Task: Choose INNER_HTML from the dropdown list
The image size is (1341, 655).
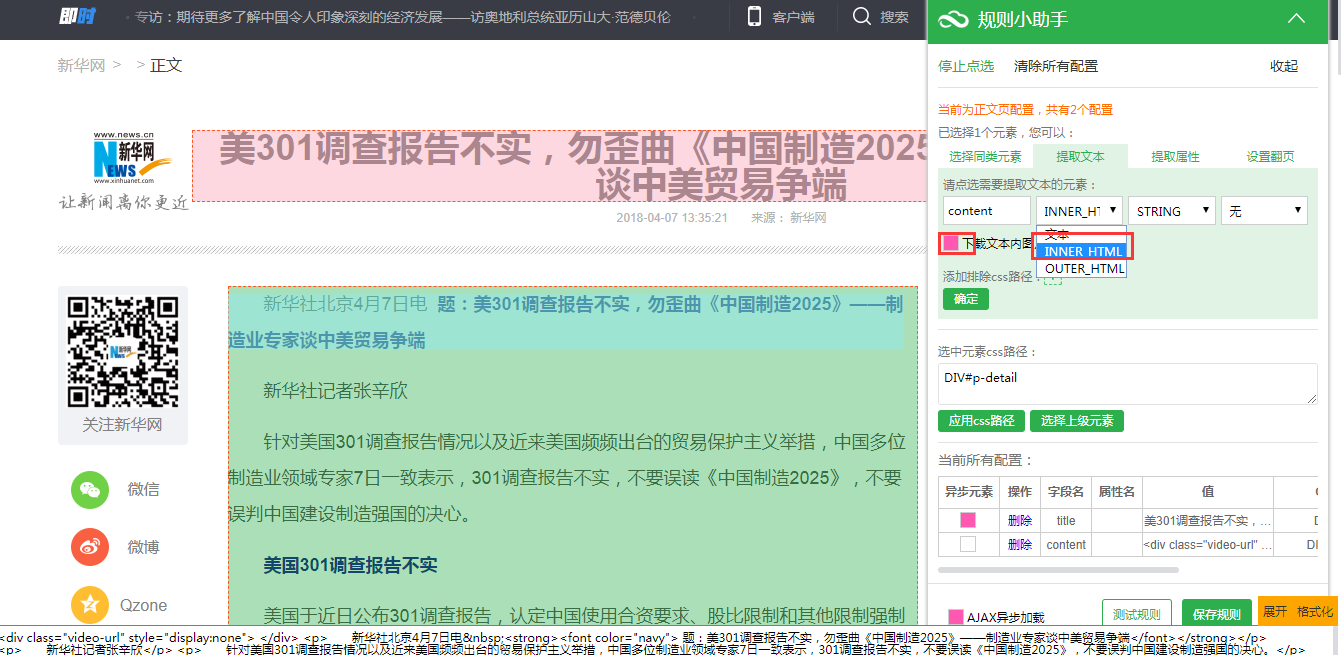Action: click(x=1081, y=251)
